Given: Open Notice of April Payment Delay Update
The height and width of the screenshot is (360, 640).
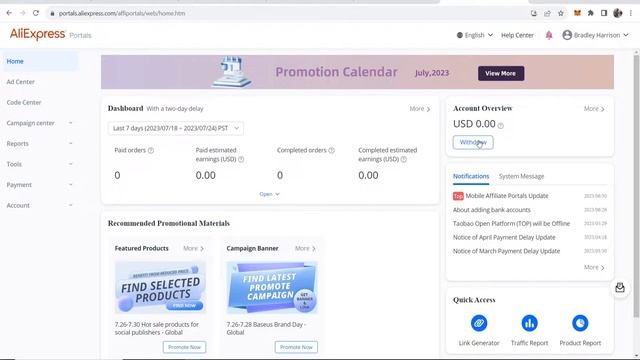Looking at the screenshot, I should (x=504, y=238).
